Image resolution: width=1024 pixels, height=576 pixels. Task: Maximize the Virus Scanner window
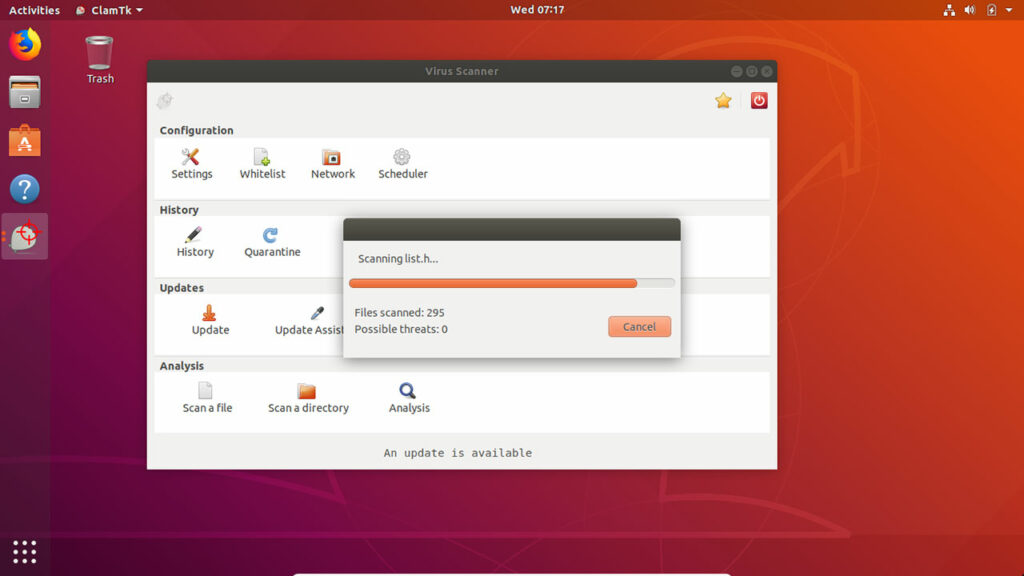click(x=752, y=71)
